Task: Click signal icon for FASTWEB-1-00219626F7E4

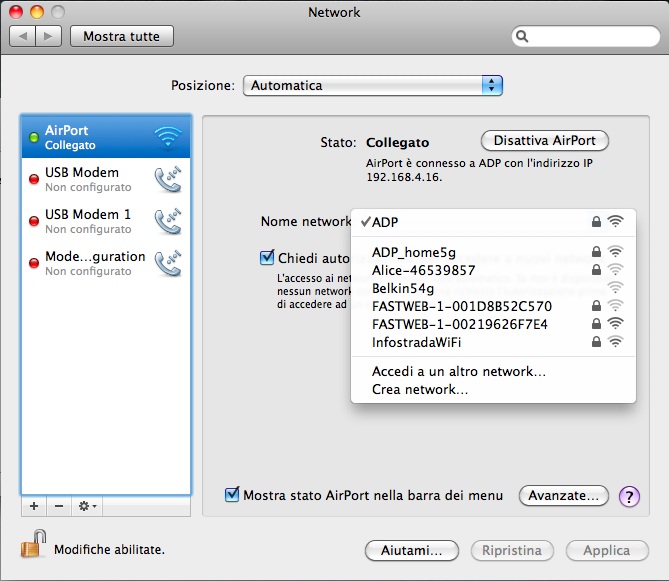Action: 615,323
